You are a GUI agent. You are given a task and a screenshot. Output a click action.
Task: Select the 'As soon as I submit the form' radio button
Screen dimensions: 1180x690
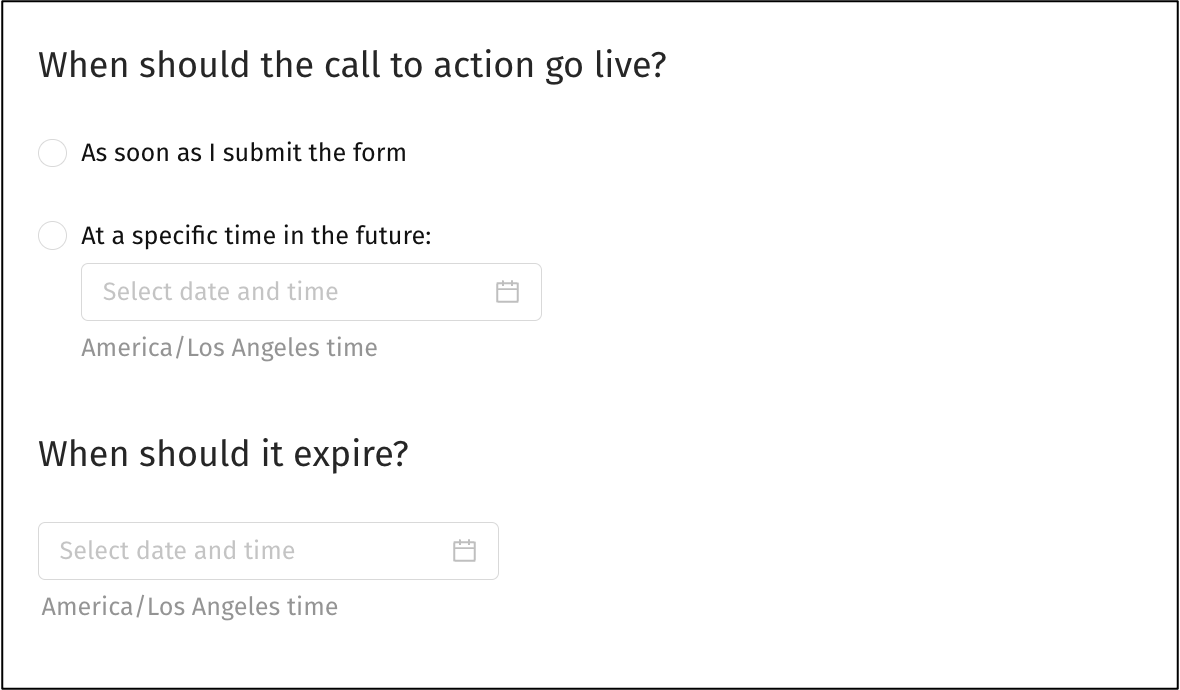click(52, 153)
